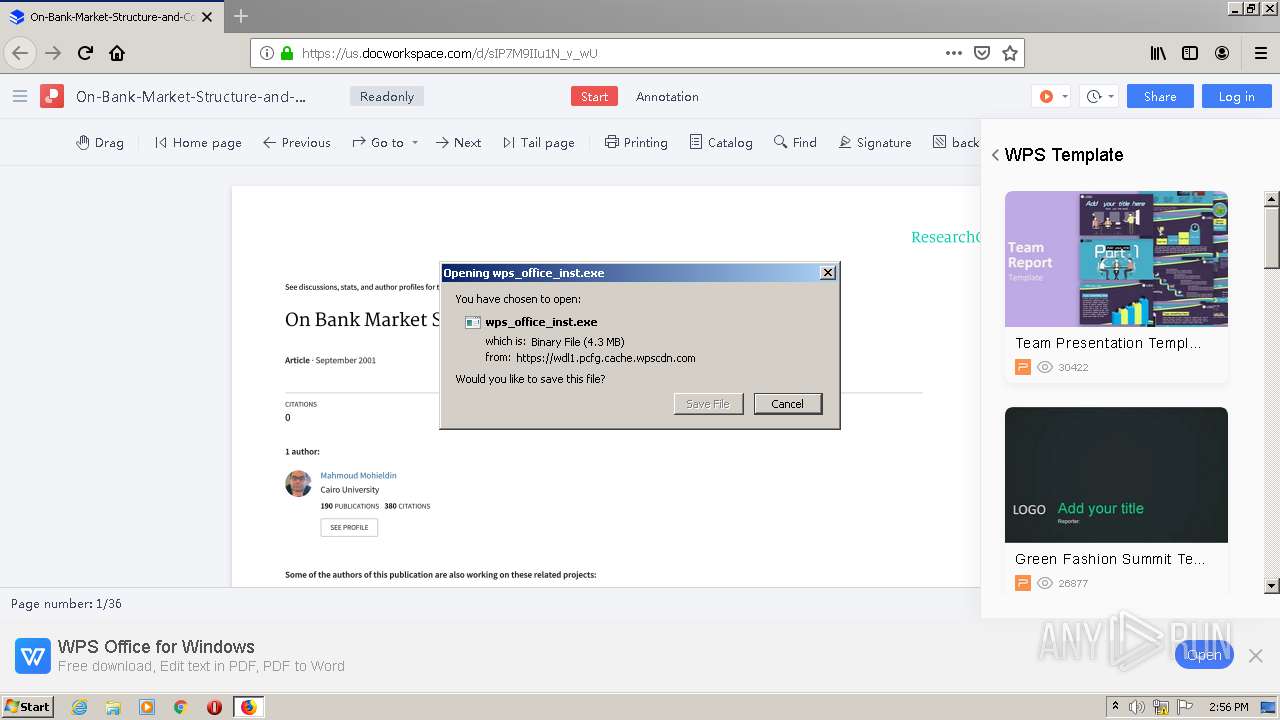This screenshot has height=720, width=1280.
Task: Go forward in Firefox browser
Action: click(x=53, y=53)
